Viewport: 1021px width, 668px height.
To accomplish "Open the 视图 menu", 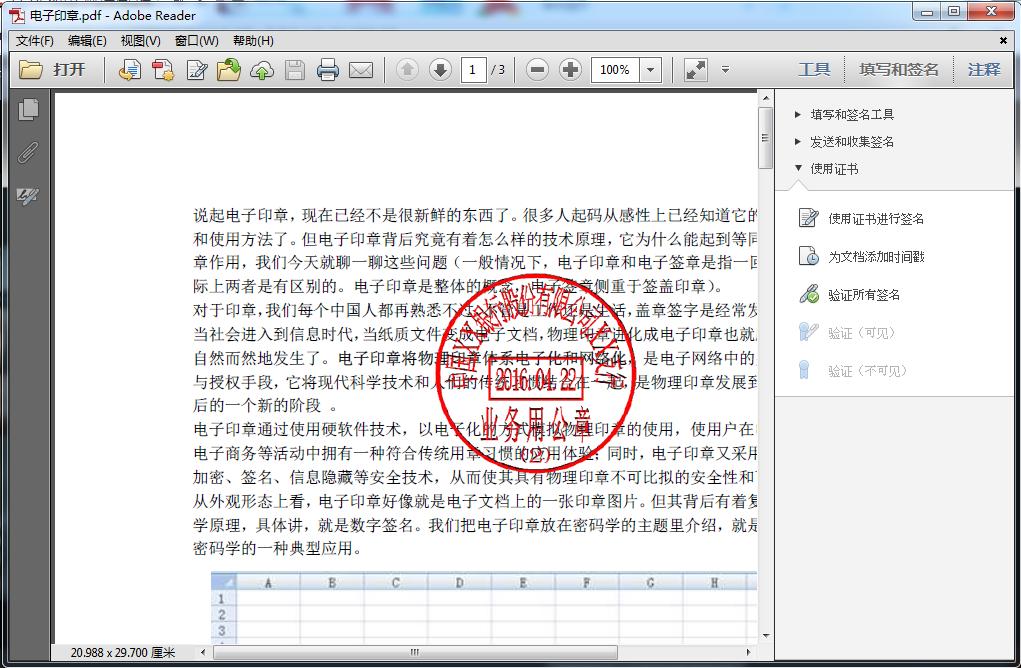I will click(x=138, y=41).
